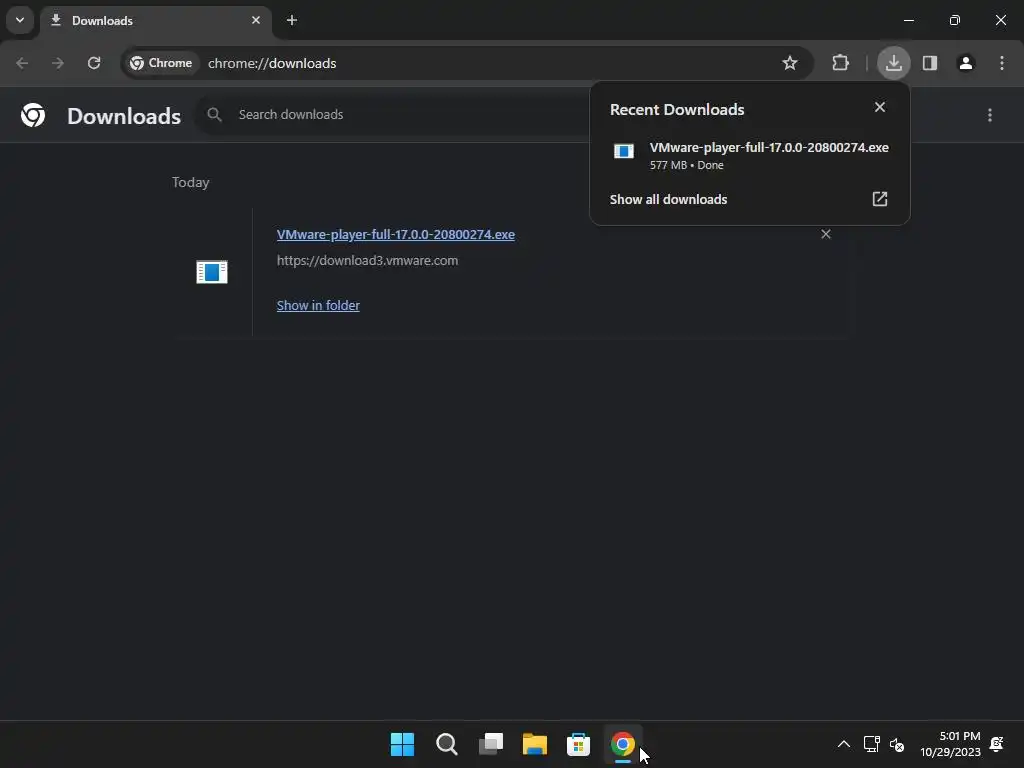Open Microsoft Store from taskbar
The image size is (1024, 768).
(x=578, y=744)
